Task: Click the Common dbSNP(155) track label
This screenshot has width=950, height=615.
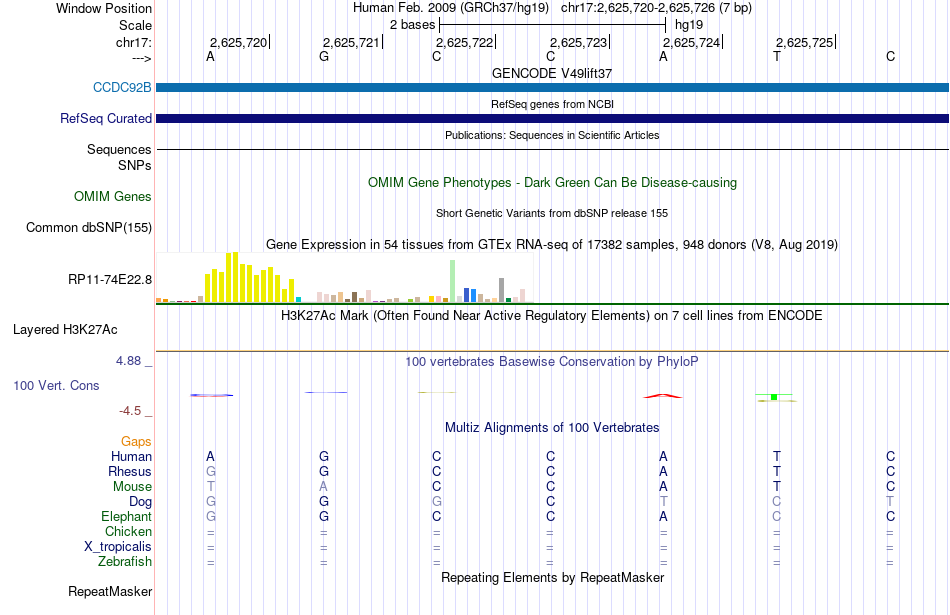Action: point(89,227)
